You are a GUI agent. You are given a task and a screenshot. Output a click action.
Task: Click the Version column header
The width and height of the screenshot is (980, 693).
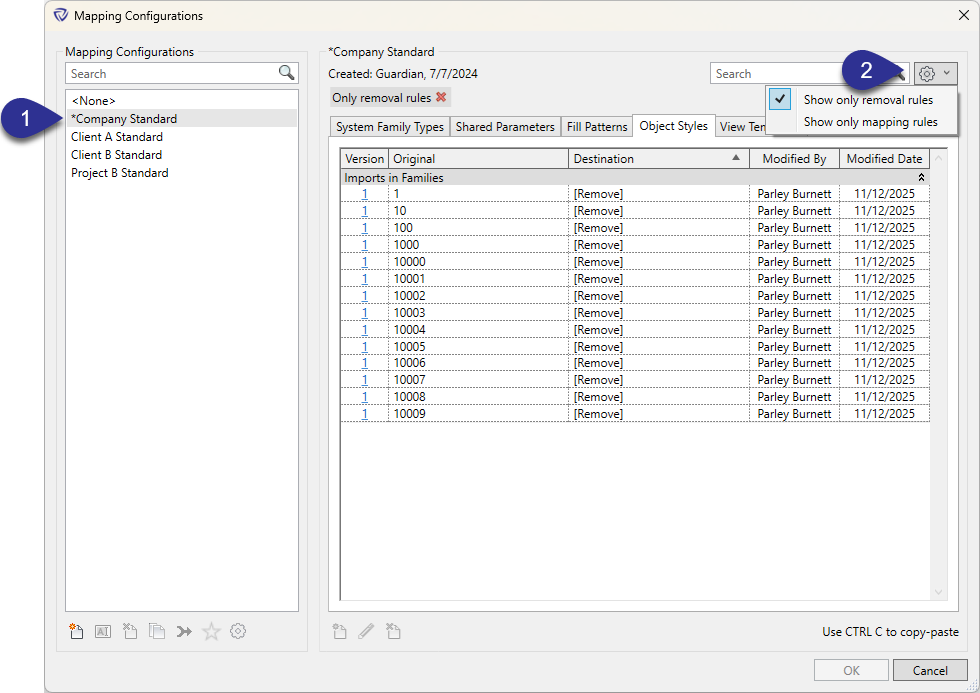click(x=364, y=159)
